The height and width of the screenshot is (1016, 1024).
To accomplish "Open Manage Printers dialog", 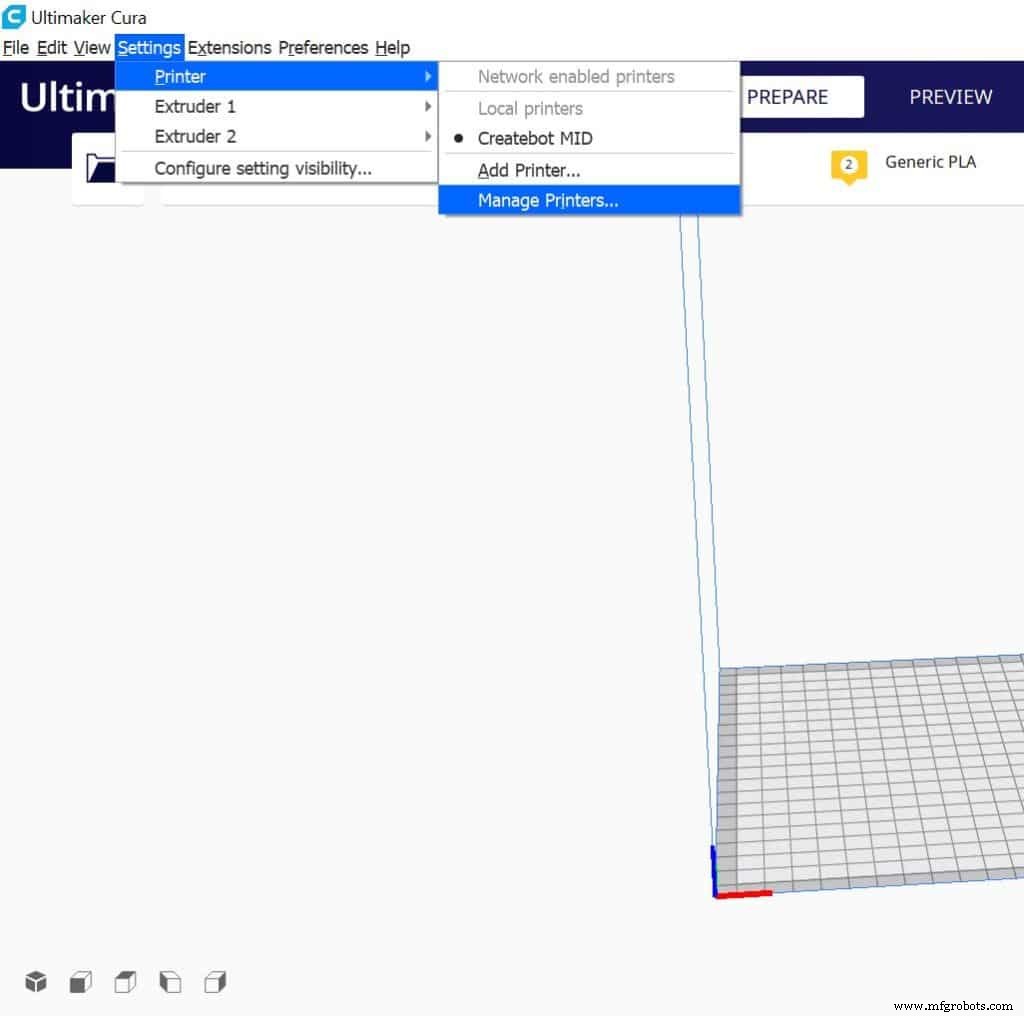I will pos(548,200).
